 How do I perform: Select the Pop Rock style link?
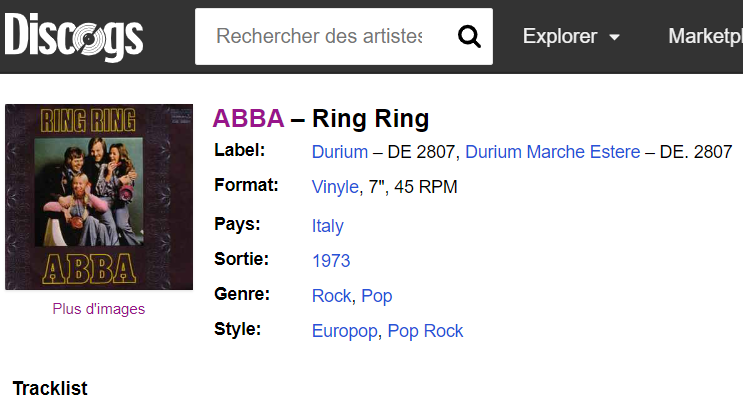pyautogui.click(x=426, y=331)
